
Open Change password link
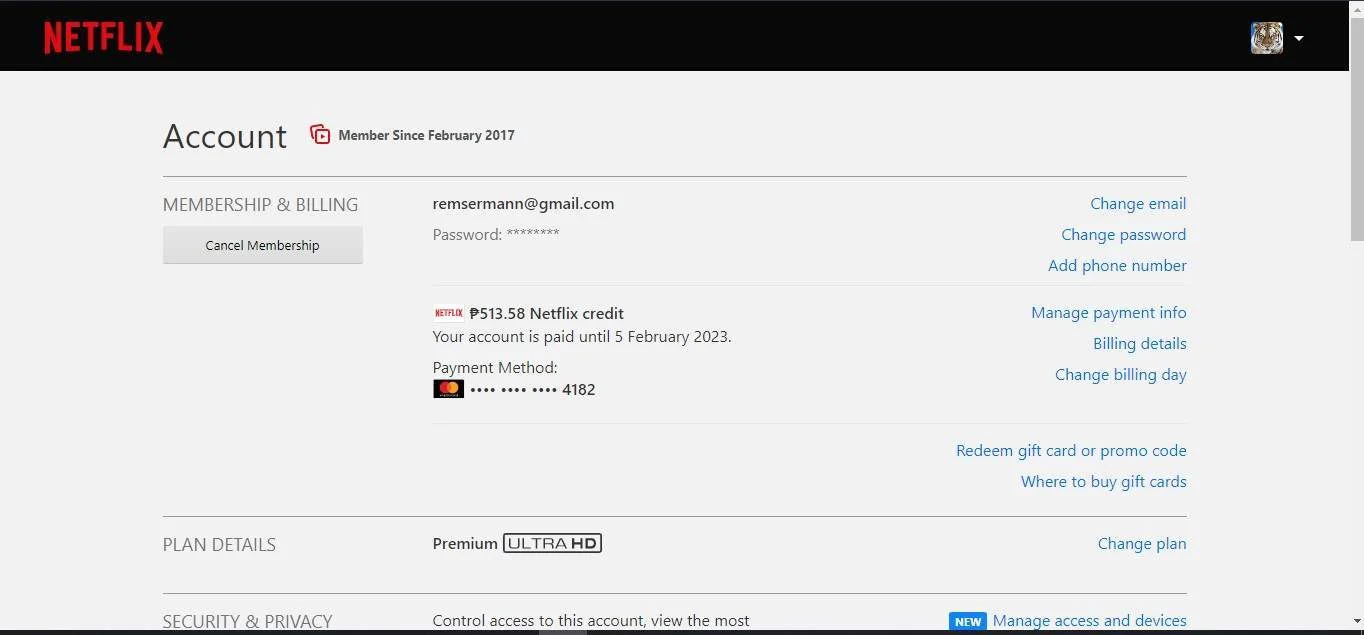pyautogui.click(x=1123, y=235)
